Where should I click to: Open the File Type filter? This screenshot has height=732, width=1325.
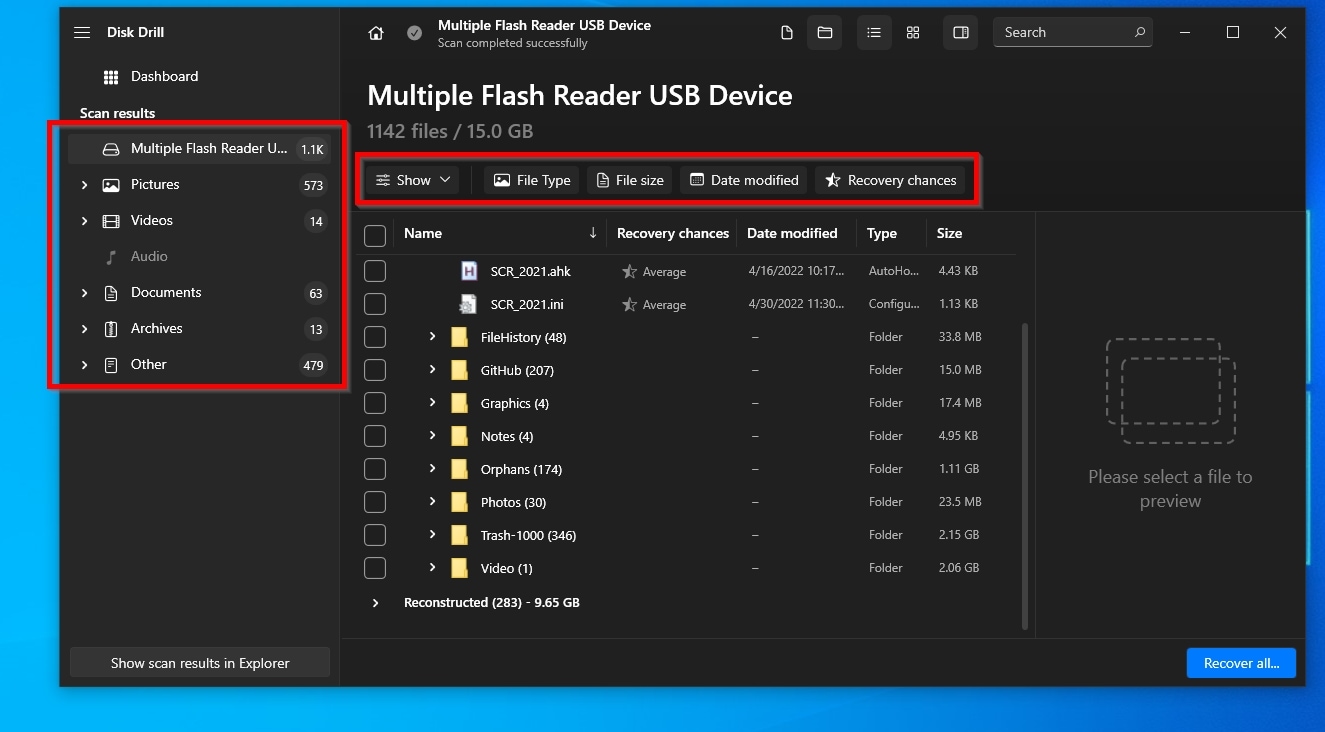(531, 180)
